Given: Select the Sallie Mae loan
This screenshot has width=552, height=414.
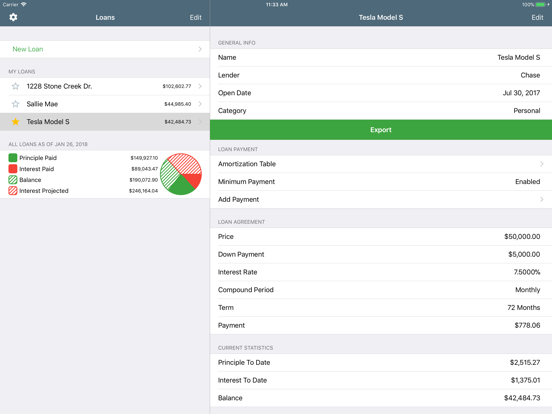Looking at the screenshot, I should [105, 104].
